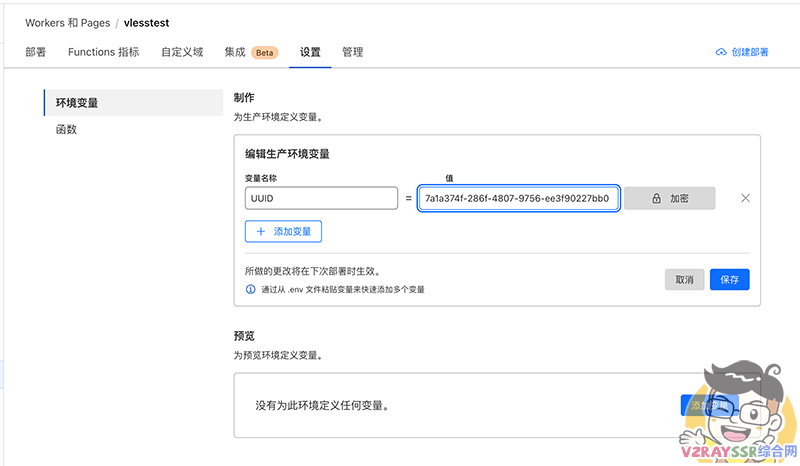
Task: Click the info icon beside .env hint
Action: pos(250,289)
